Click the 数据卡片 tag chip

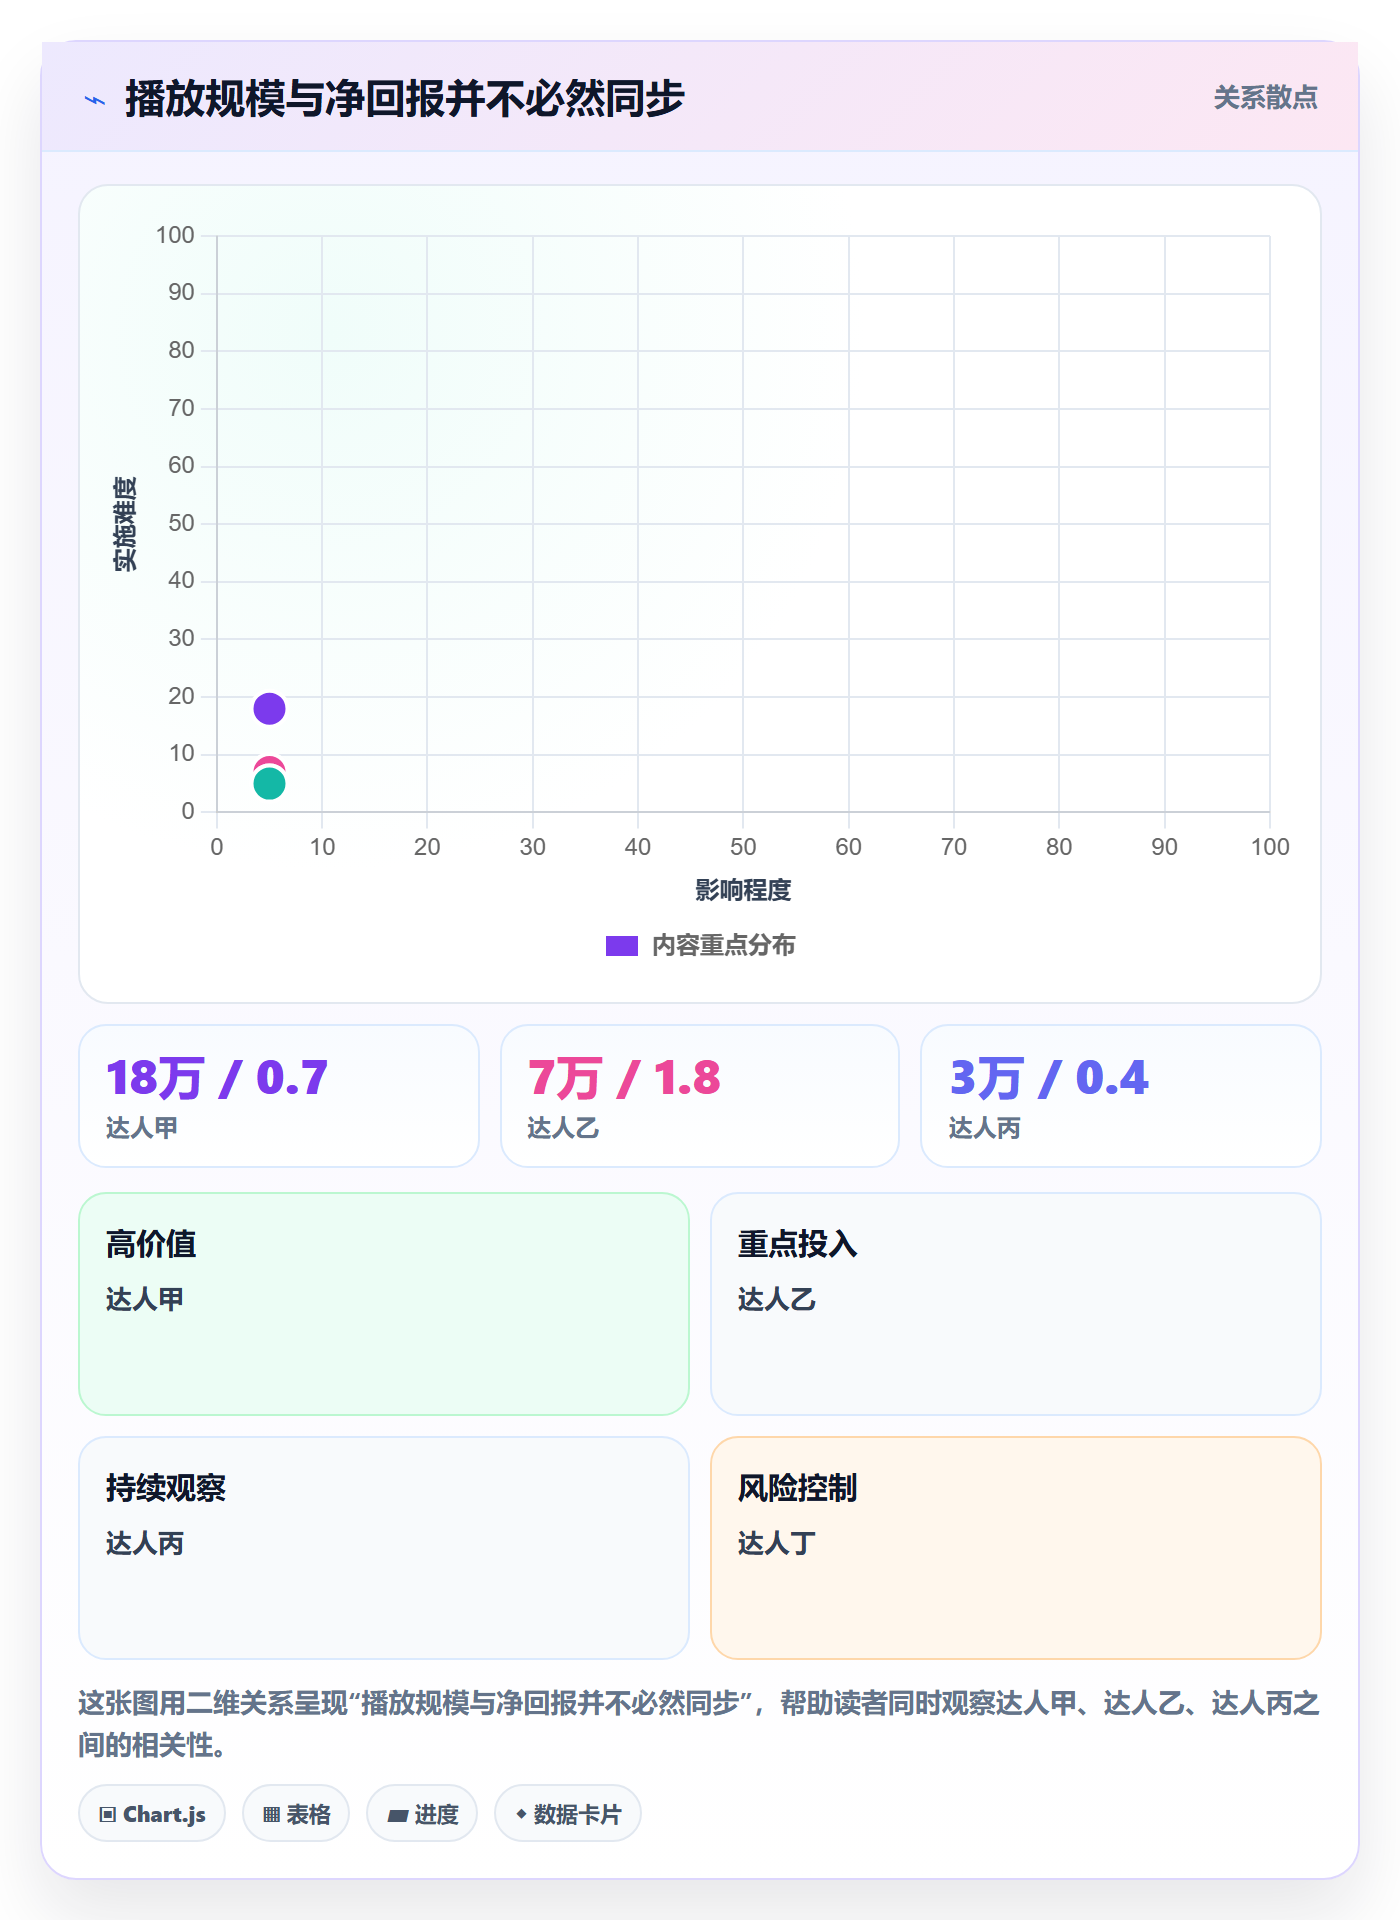(x=568, y=1814)
